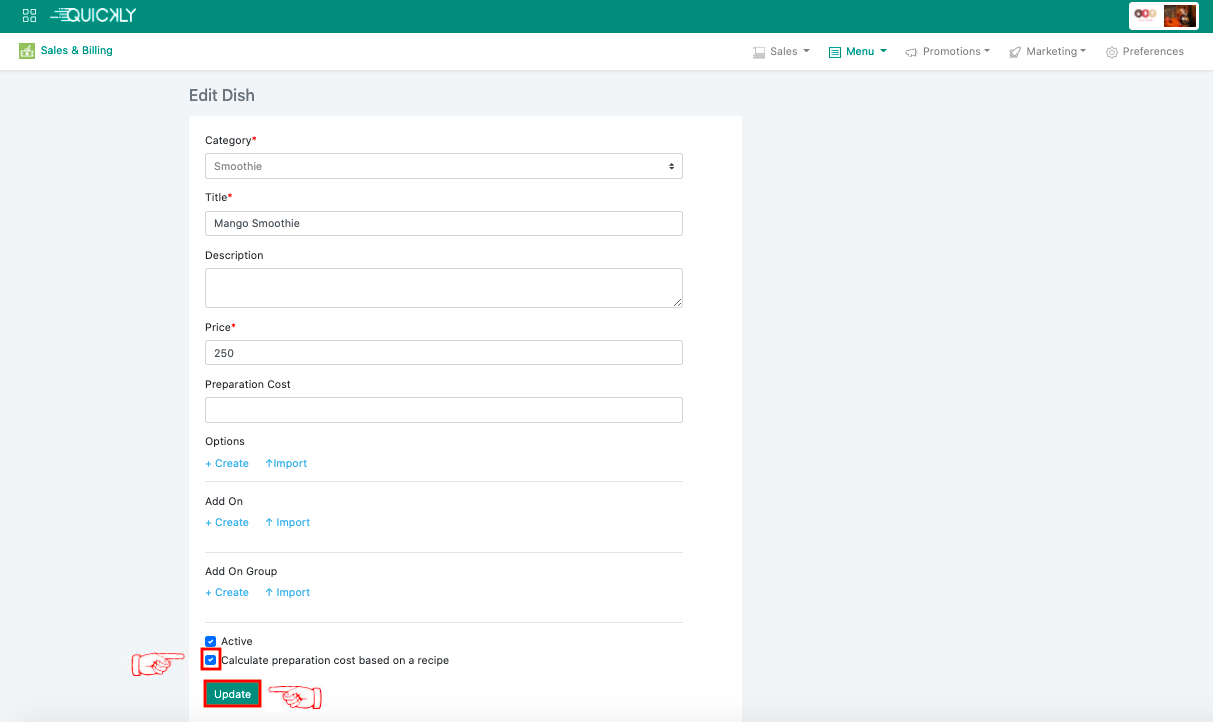Click the Promotions megaphone icon
1213x722 pixels.
[x=911, y=52]
